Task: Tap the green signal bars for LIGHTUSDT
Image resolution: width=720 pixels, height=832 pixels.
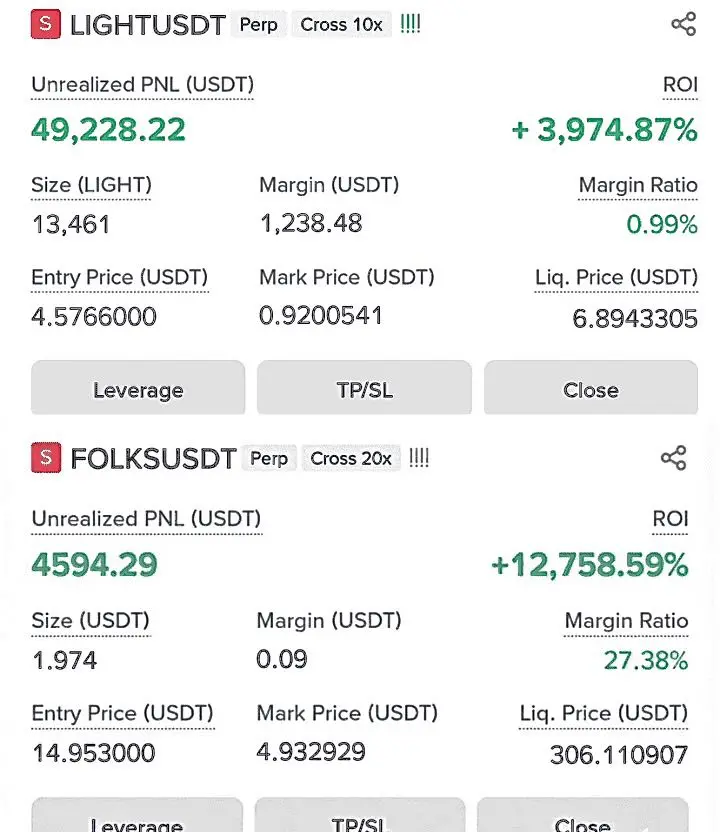Action: point(410,24)
